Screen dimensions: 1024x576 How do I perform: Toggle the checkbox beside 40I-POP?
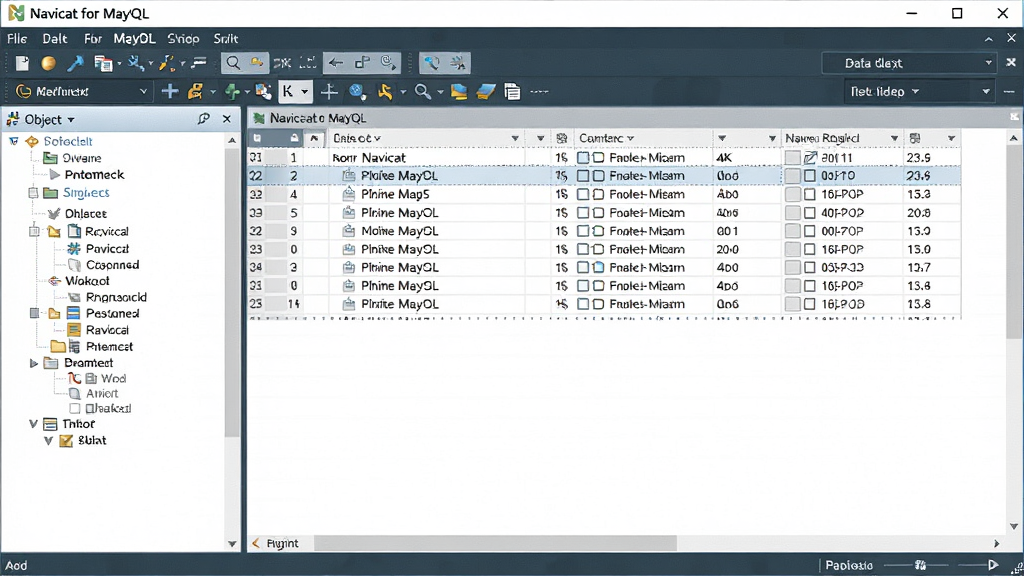click(810, 213)
